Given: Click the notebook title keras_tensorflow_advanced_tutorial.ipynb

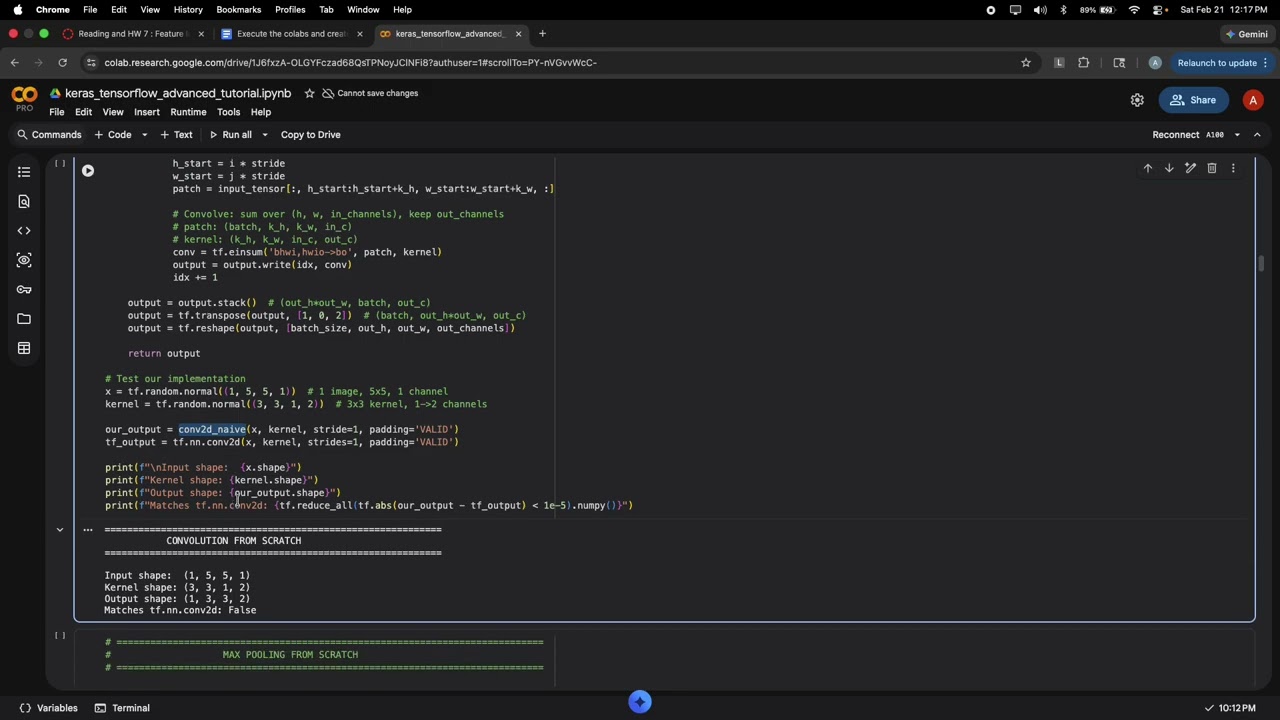Looking at the screenshot, I should pos(178,93).
